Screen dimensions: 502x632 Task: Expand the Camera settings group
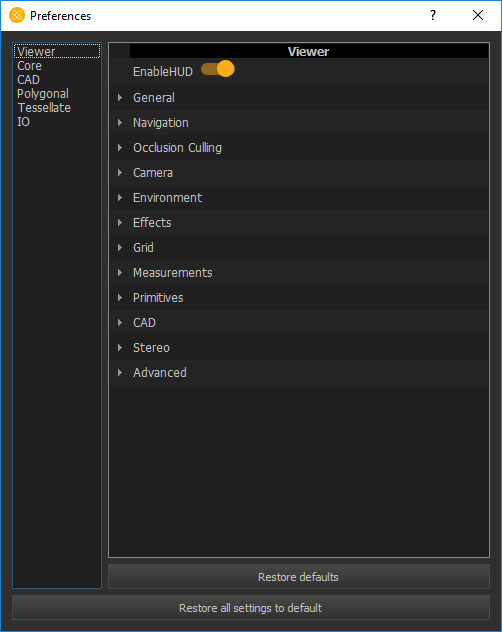click(120, 173)
